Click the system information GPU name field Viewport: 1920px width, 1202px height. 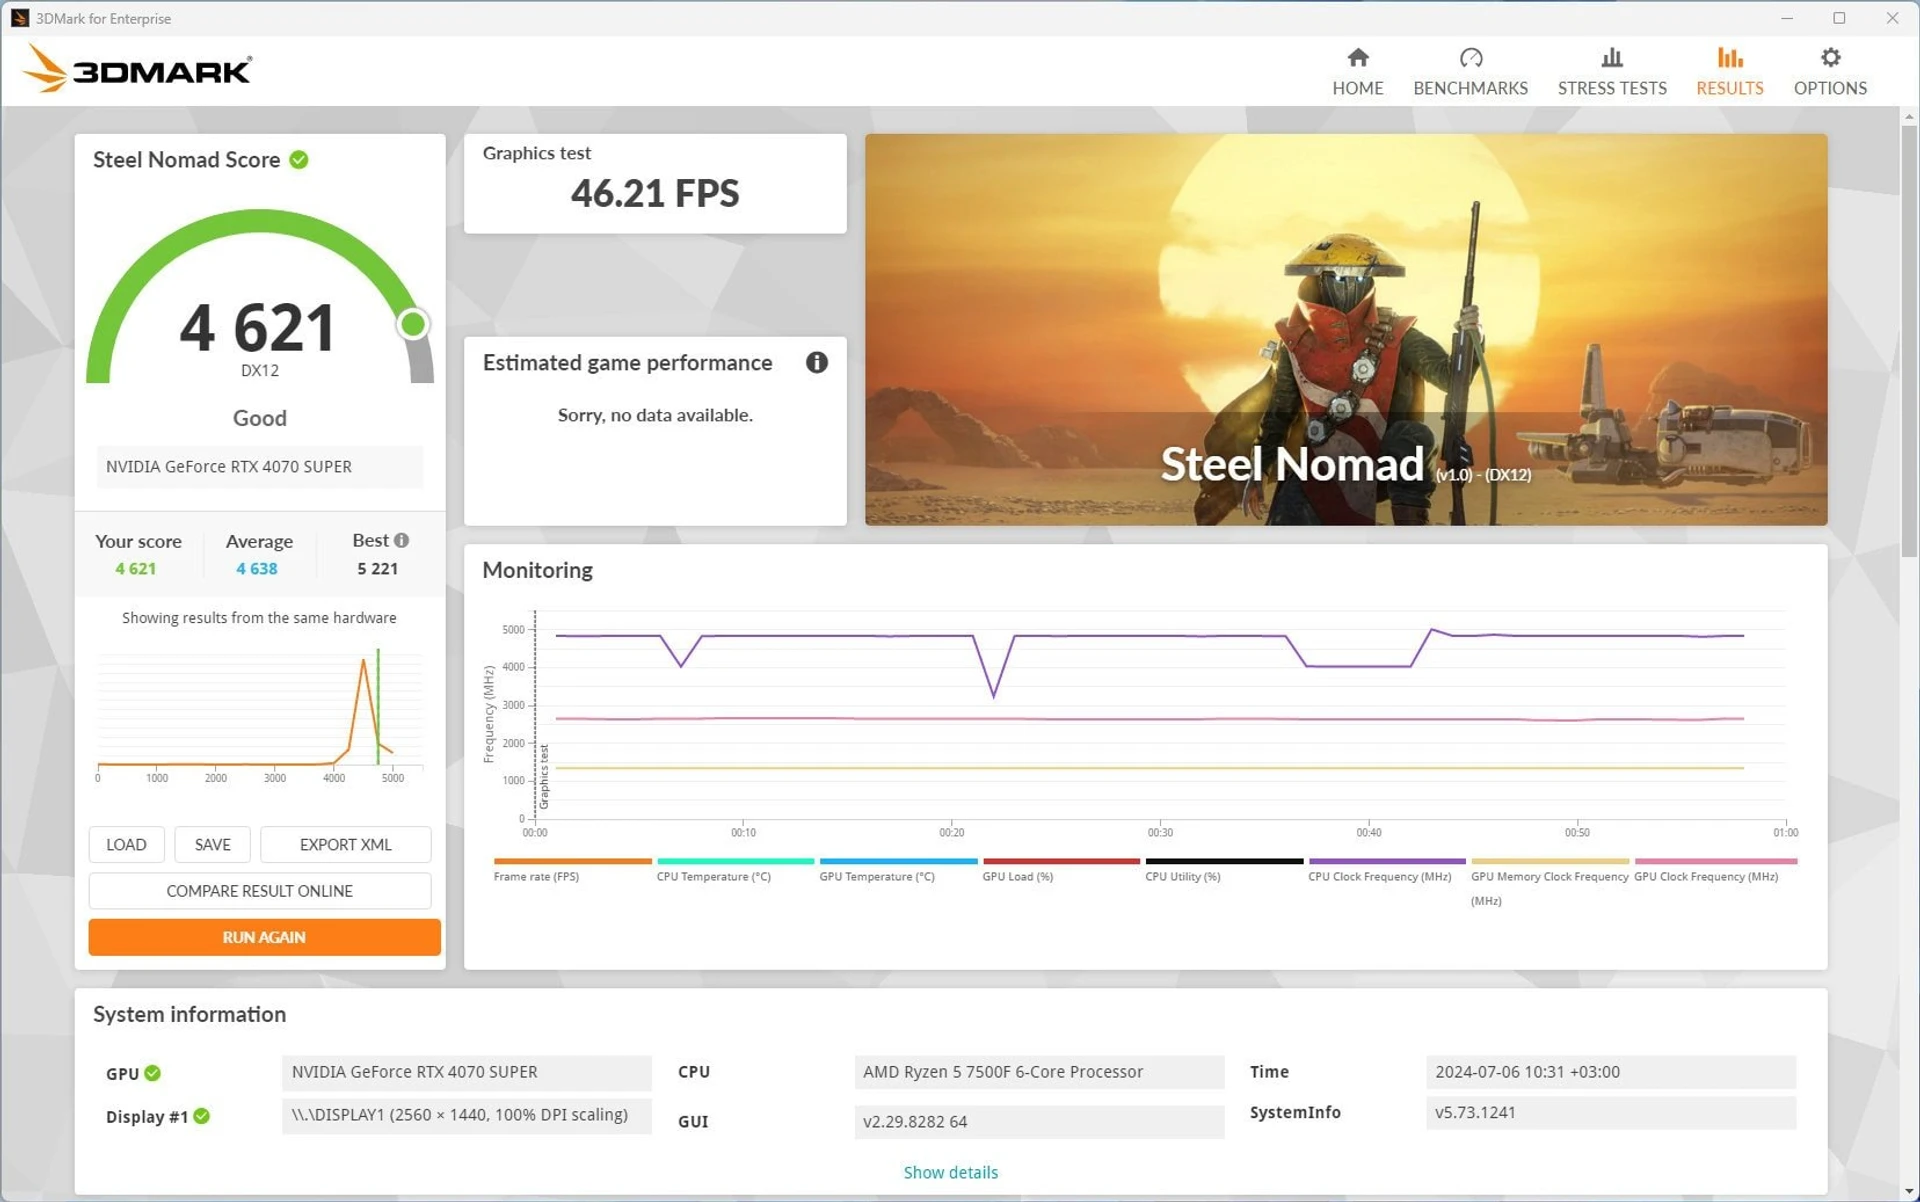(x=466, y=1072)
